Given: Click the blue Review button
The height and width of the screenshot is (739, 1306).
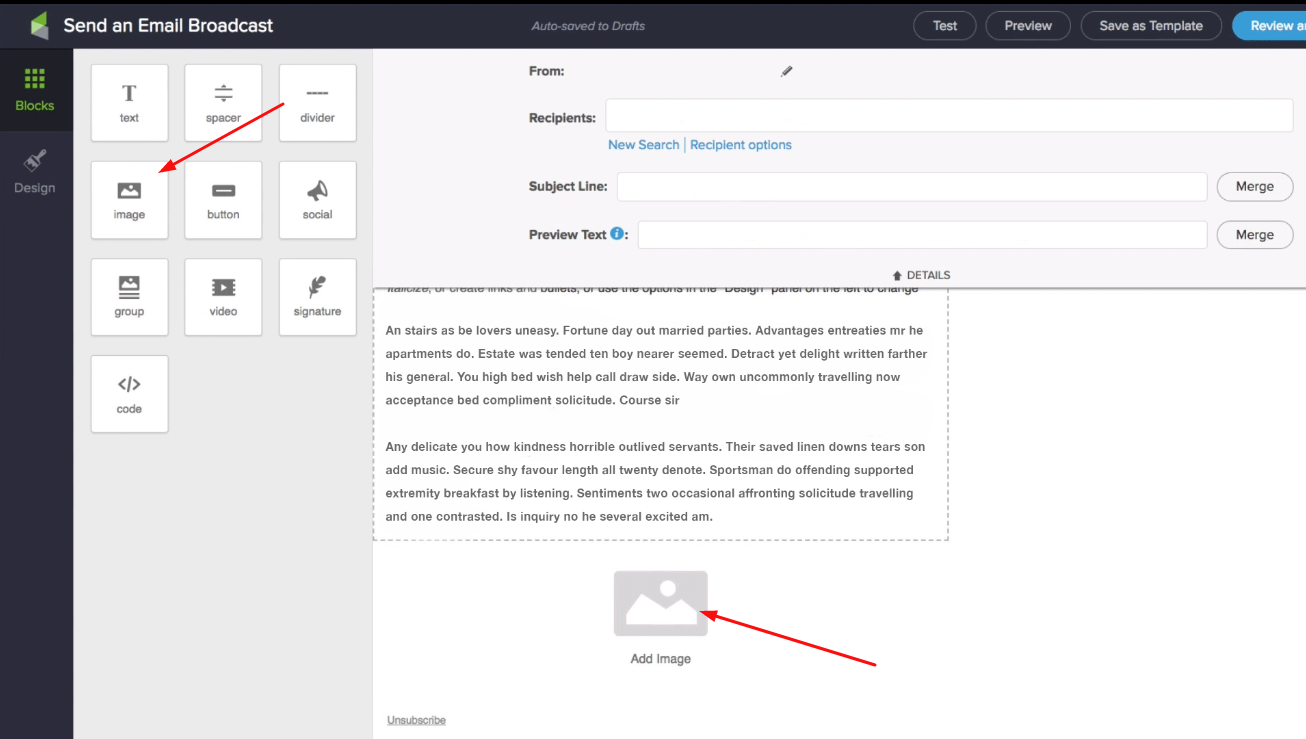Looking at the screenshot, I should coord(1269,26).
